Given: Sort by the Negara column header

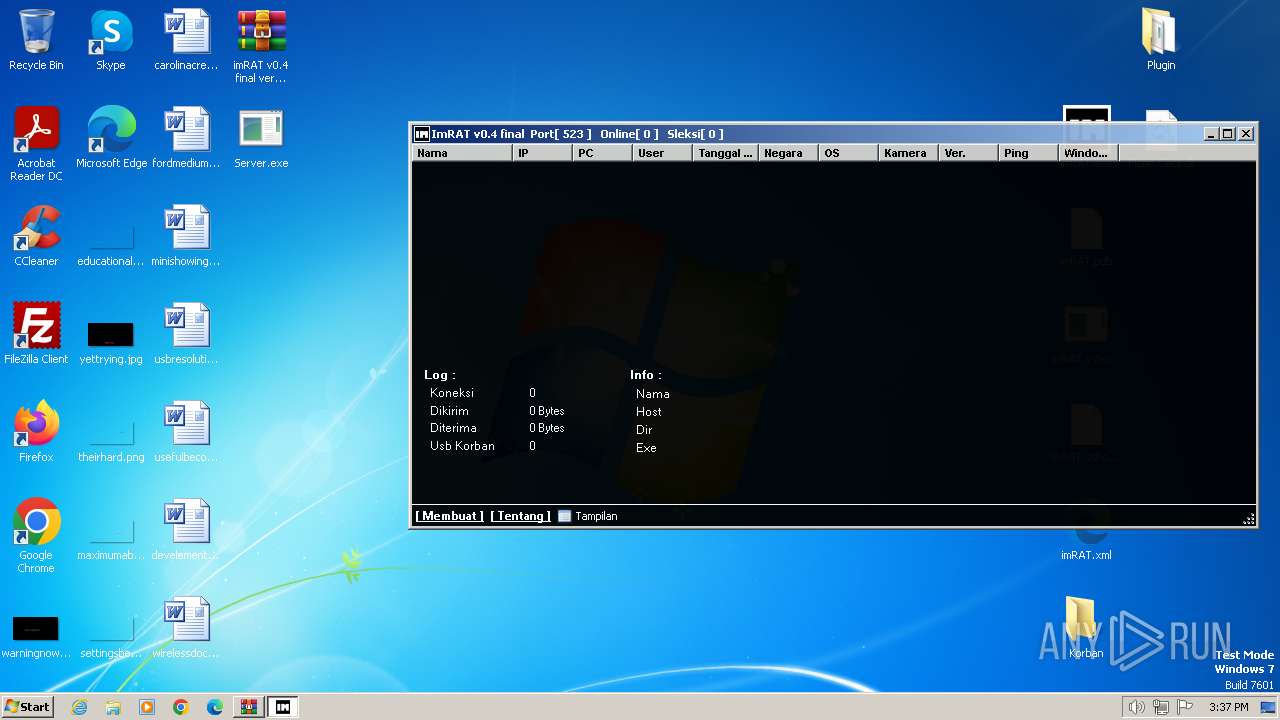Looking at the screenshot, I should [x=788, y=153].
